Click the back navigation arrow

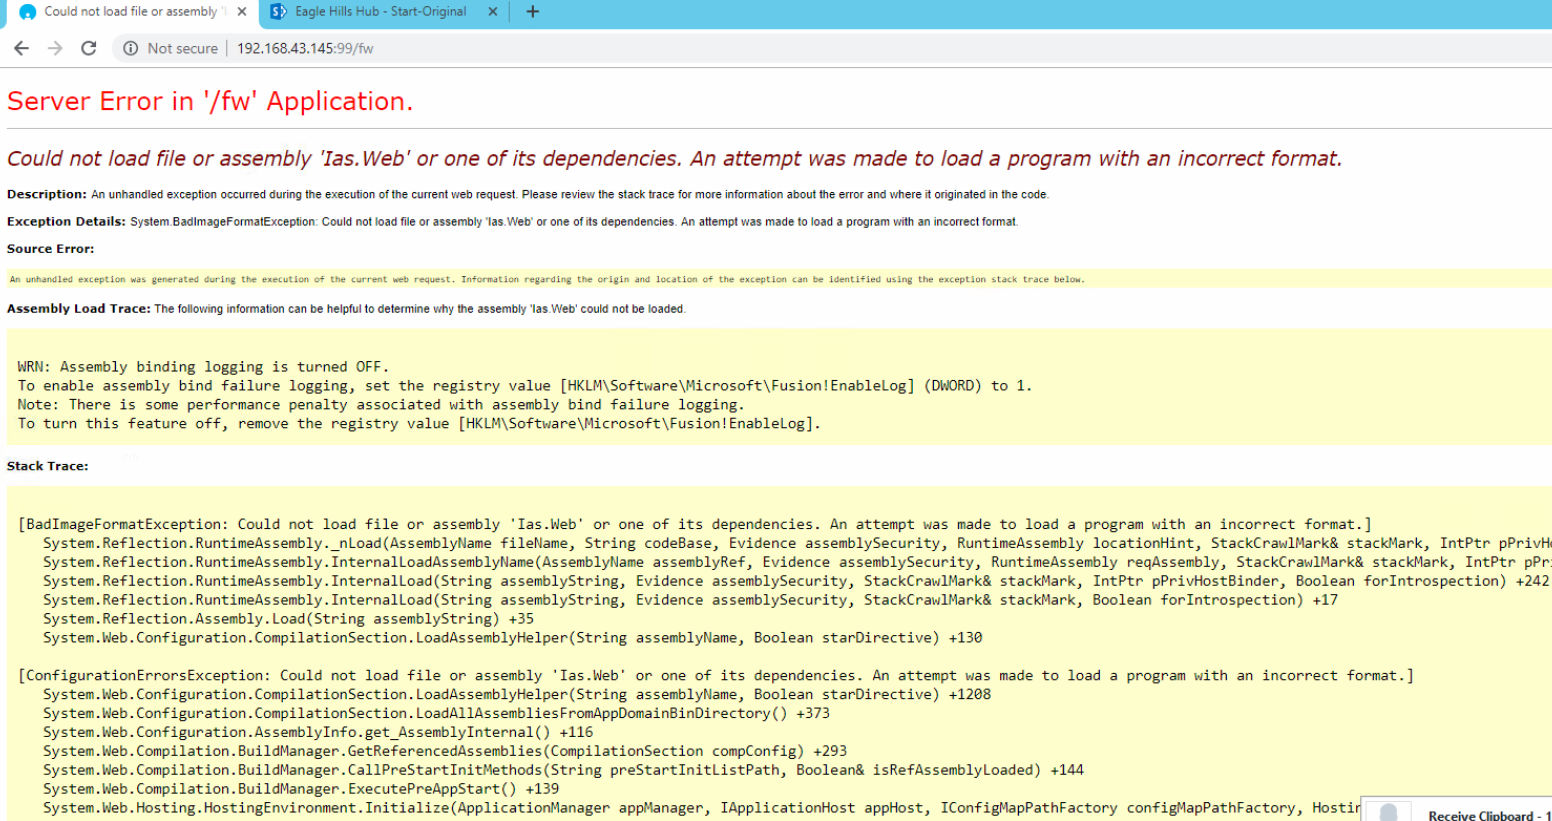21,47
